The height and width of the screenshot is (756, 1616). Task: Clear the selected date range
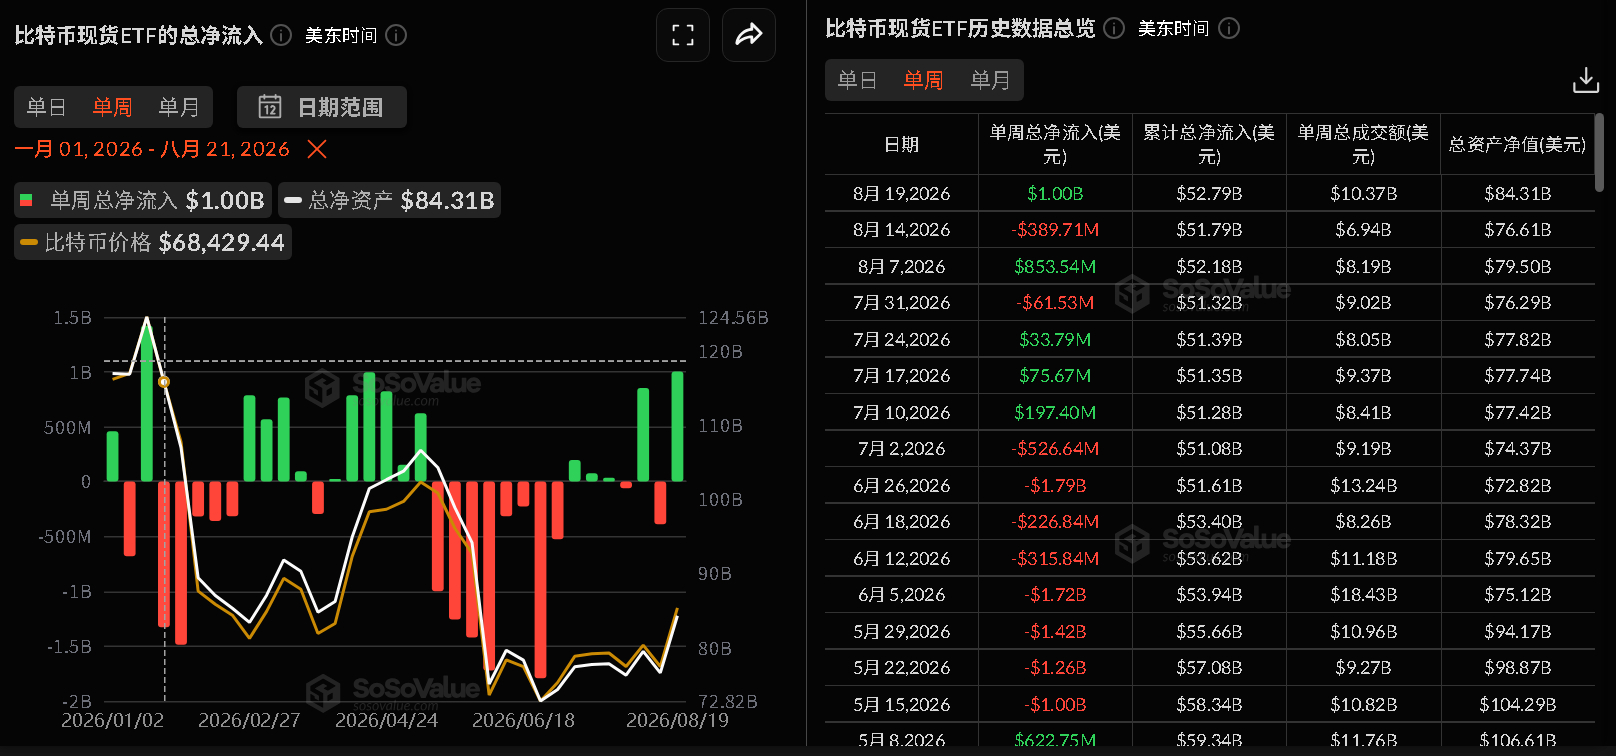tap(317, 149)
